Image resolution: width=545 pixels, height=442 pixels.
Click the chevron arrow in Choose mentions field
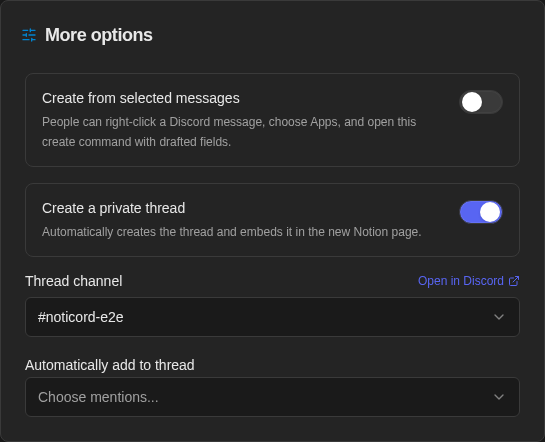coord(499,397)
